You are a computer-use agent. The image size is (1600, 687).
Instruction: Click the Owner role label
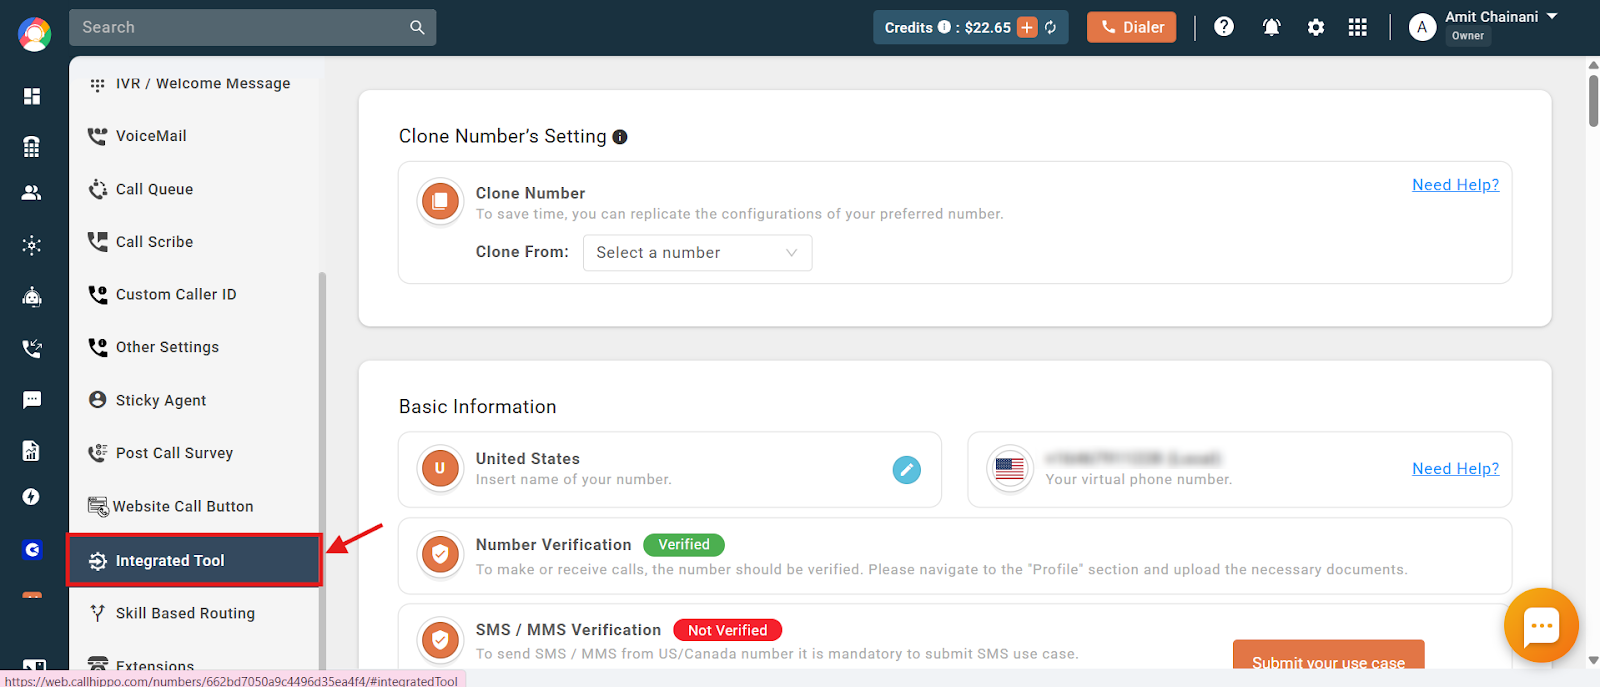point(1468,36)
